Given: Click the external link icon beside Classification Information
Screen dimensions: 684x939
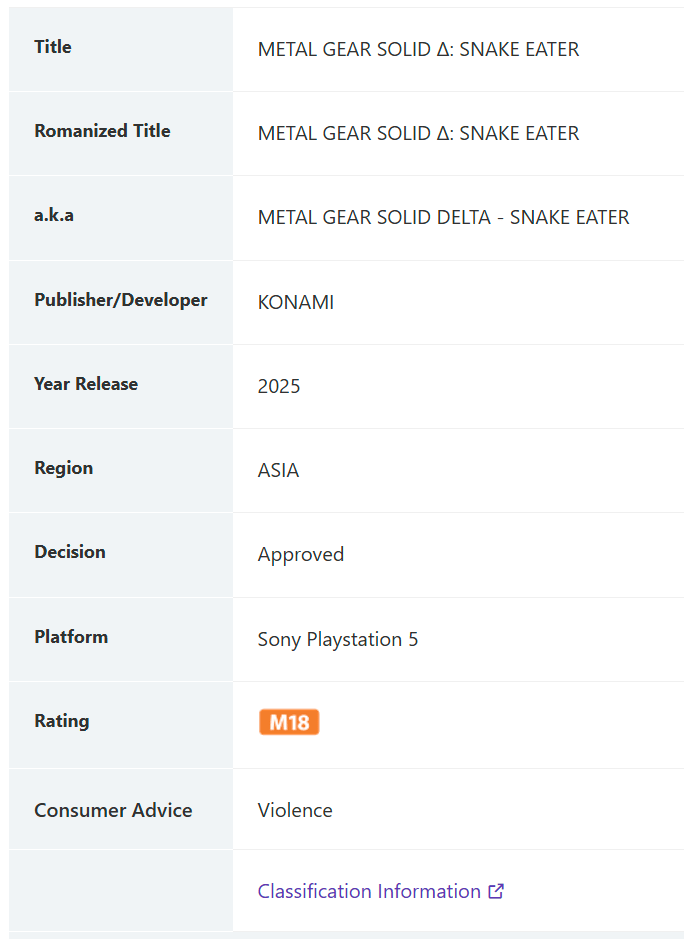Looking at the screenshot, I should coord(496,891).
